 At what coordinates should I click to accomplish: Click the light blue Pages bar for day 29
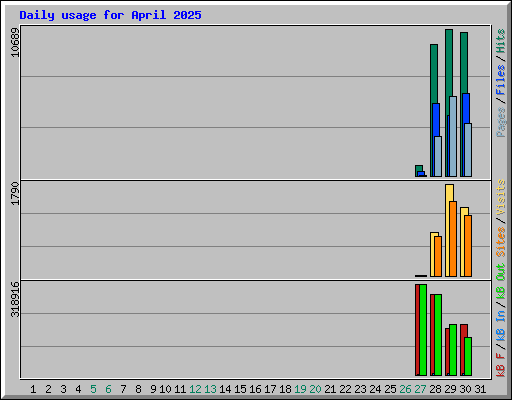pos(453,136)
